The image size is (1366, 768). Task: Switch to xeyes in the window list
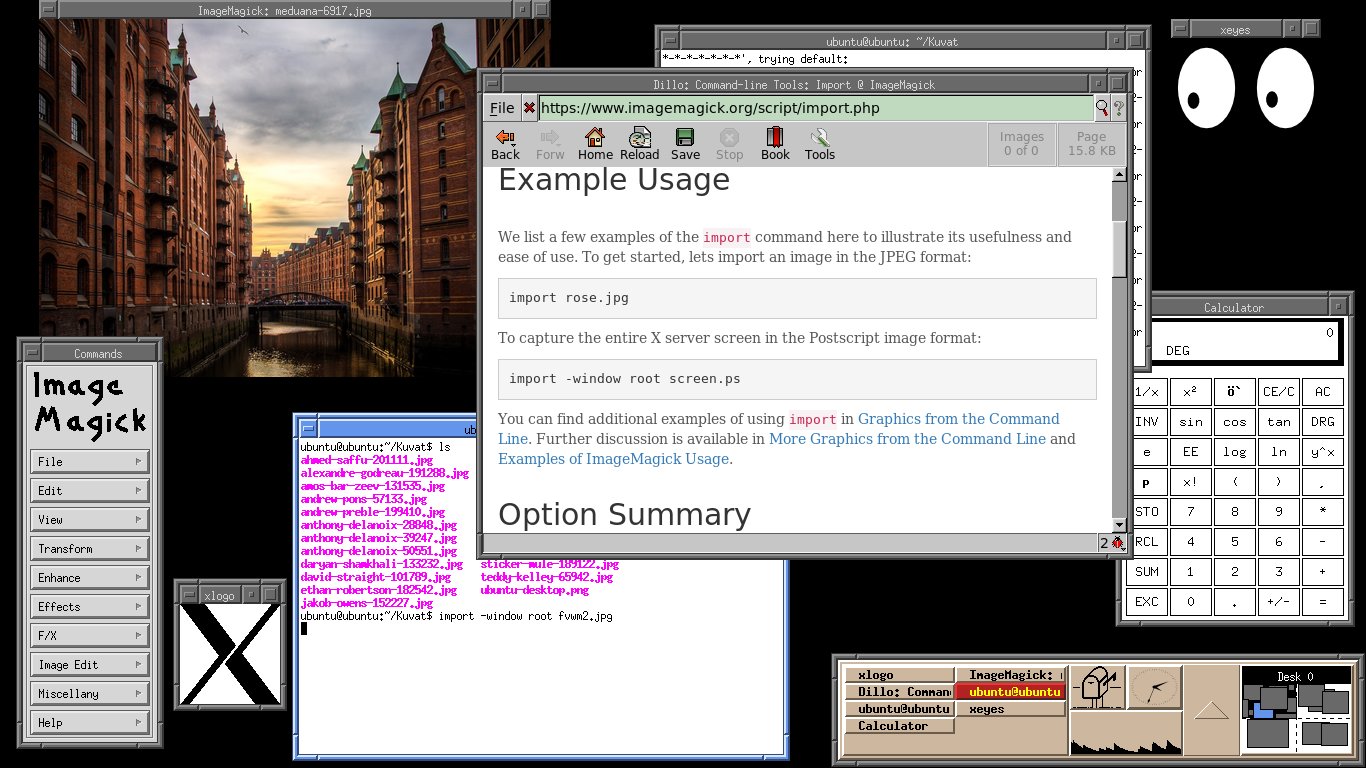1010,709
